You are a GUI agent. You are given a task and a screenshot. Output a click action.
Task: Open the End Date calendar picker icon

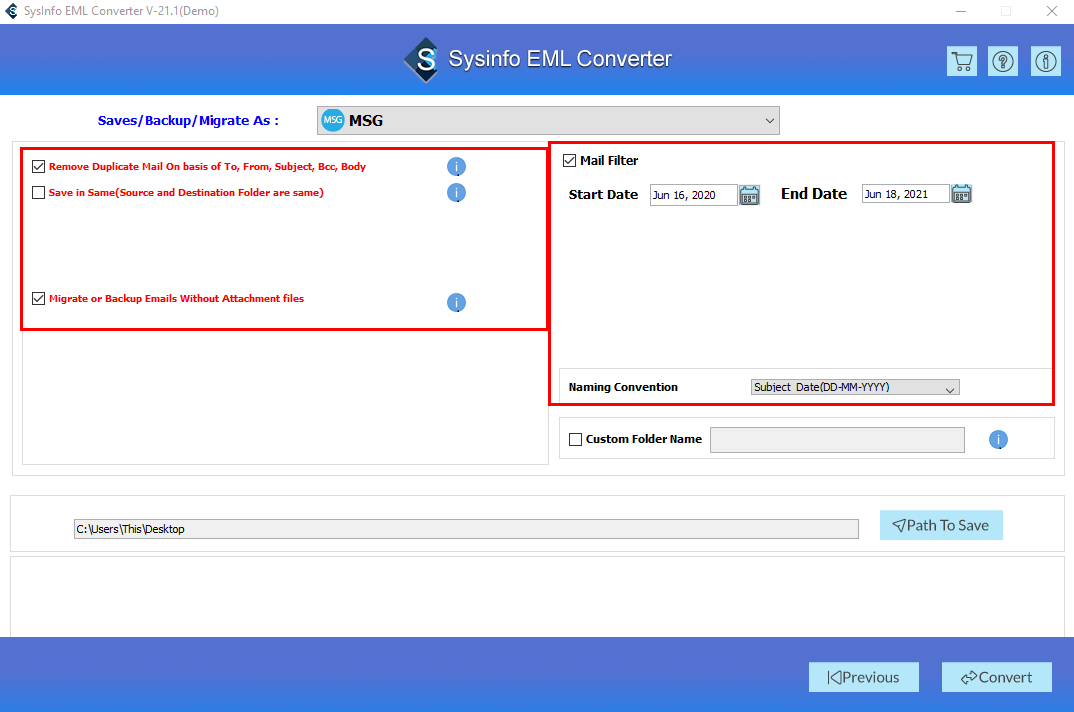[x=961, y=194]
